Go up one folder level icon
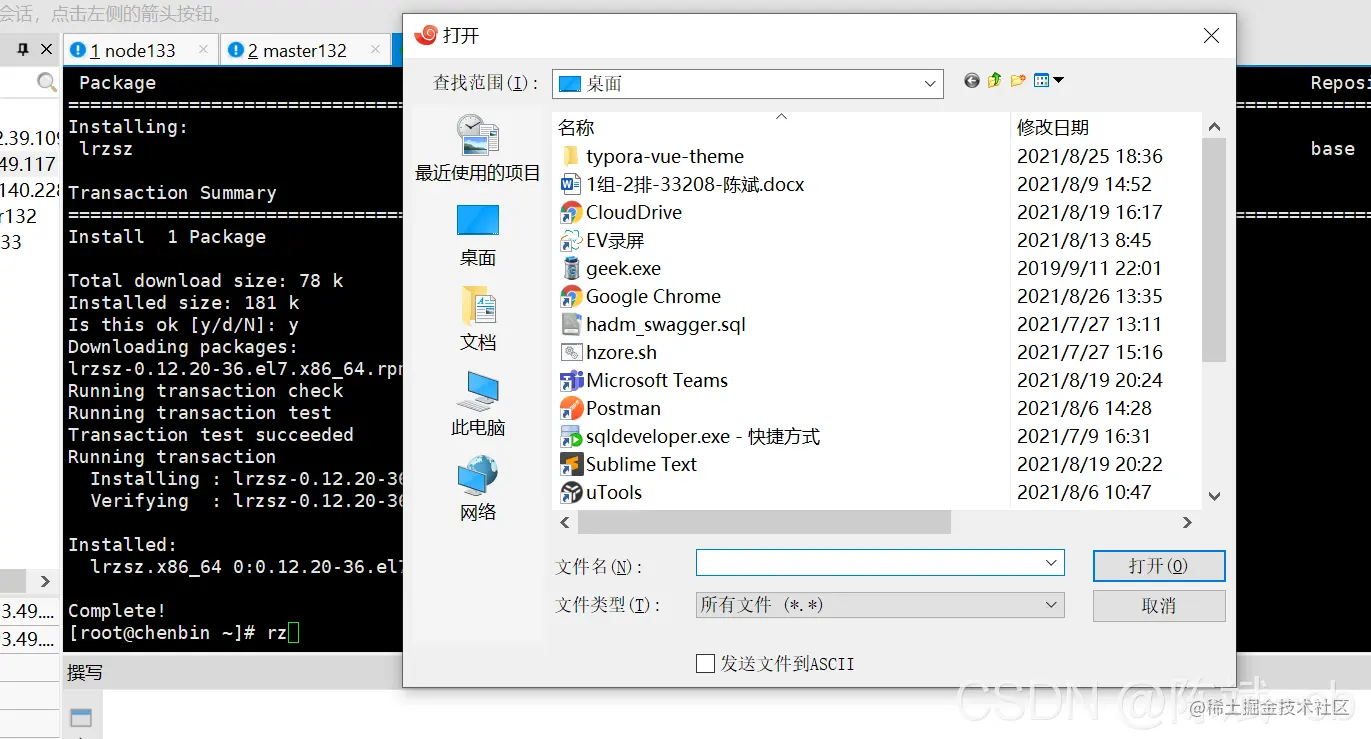This screenshot has height=739, width=1371. pyautogui.click(x=994, y=81)
